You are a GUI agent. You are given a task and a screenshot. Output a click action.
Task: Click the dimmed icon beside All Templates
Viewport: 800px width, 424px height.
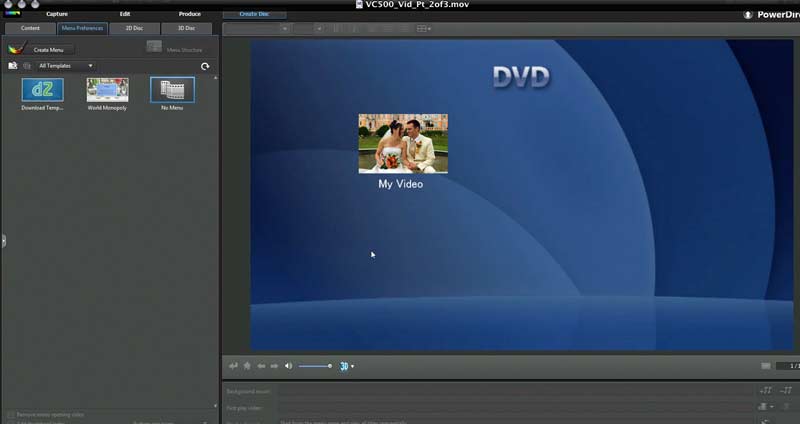27,66
